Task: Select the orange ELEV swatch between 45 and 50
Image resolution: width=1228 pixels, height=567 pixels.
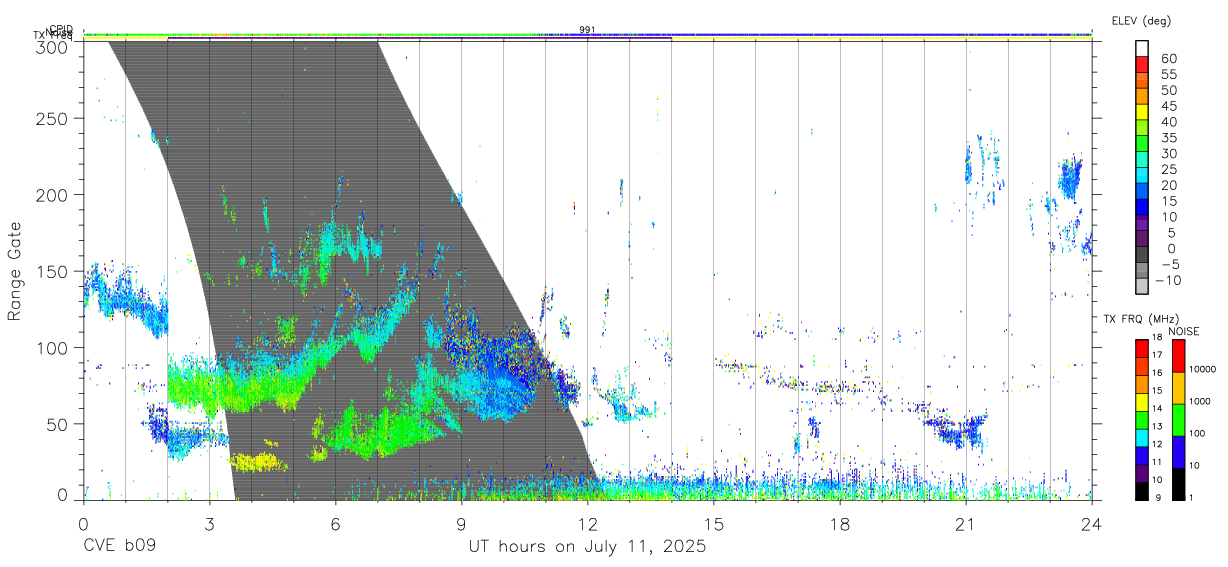Action: pyautogui.click(x=1142, y=97)
